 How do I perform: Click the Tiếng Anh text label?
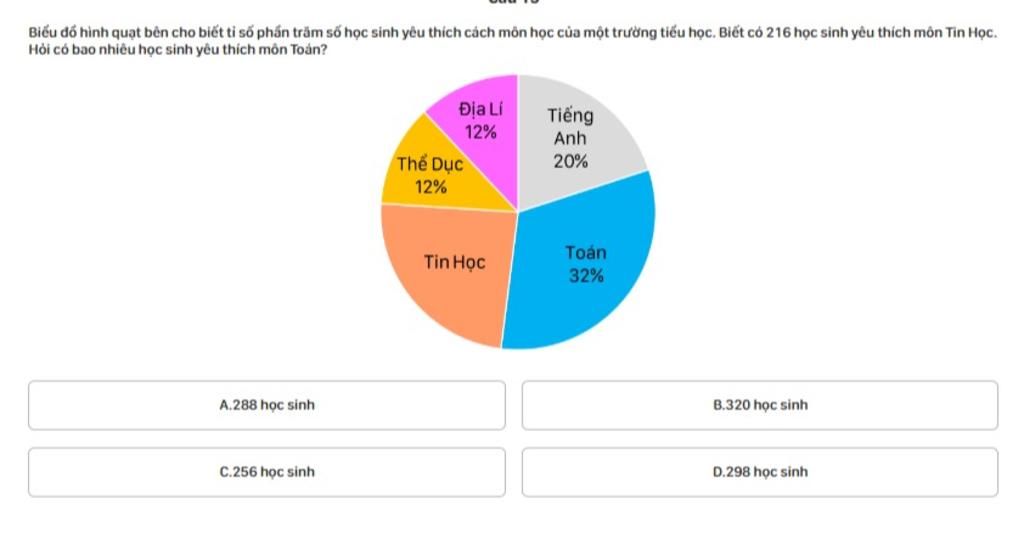(x=570, y=127)
